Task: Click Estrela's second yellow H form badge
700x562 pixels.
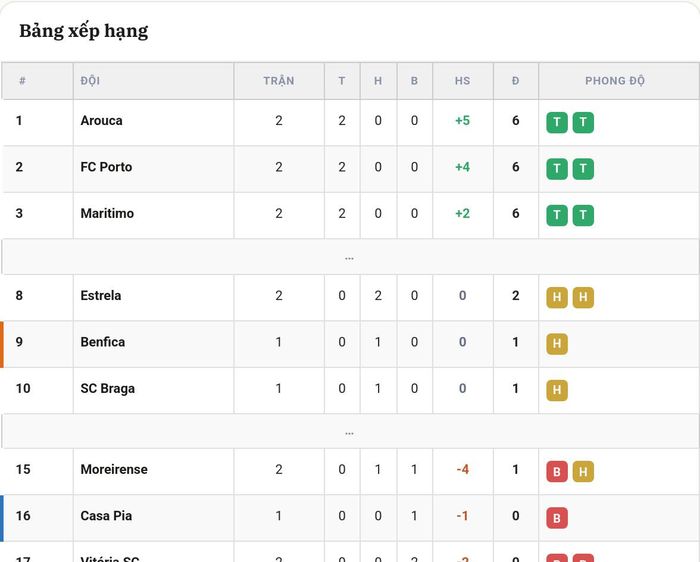Action: 583,297
